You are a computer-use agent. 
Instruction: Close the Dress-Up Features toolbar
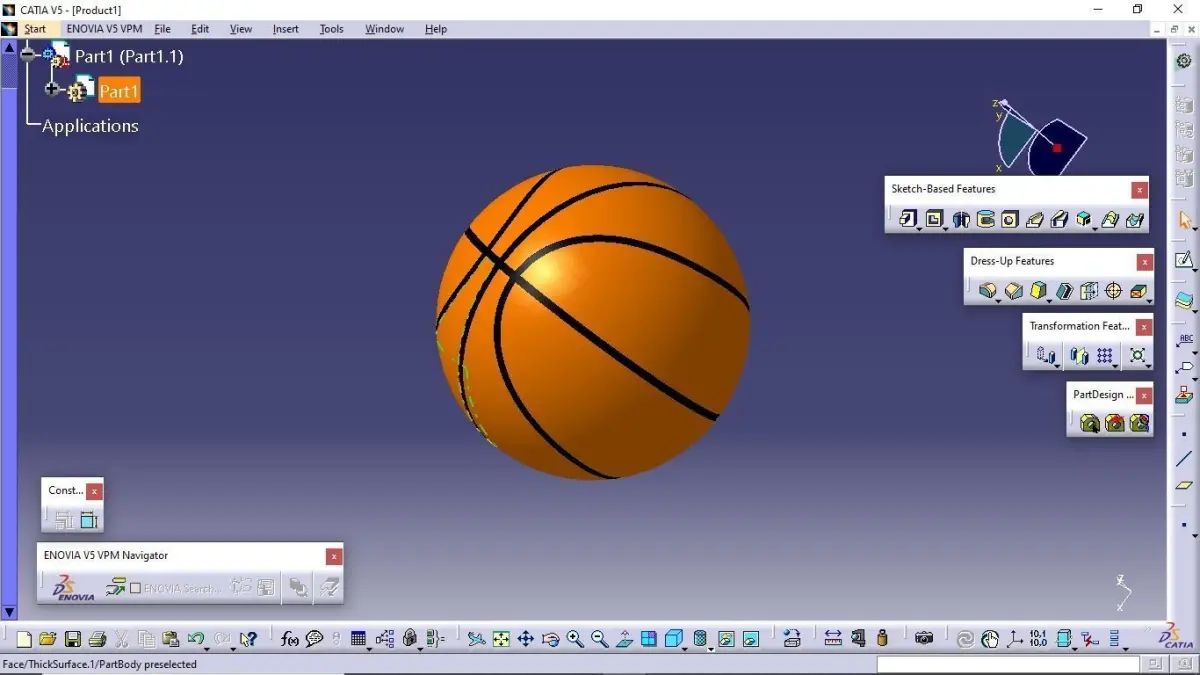tap(1145, 262)
